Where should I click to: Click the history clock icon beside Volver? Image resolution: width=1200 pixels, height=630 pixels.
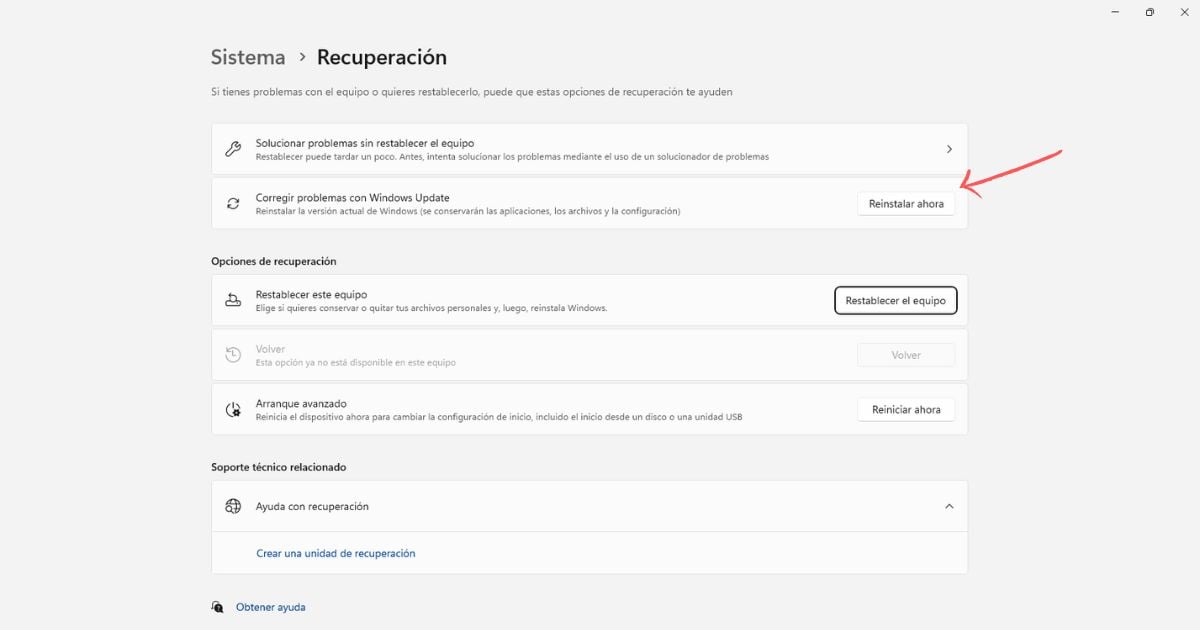[x=233, y=355]
